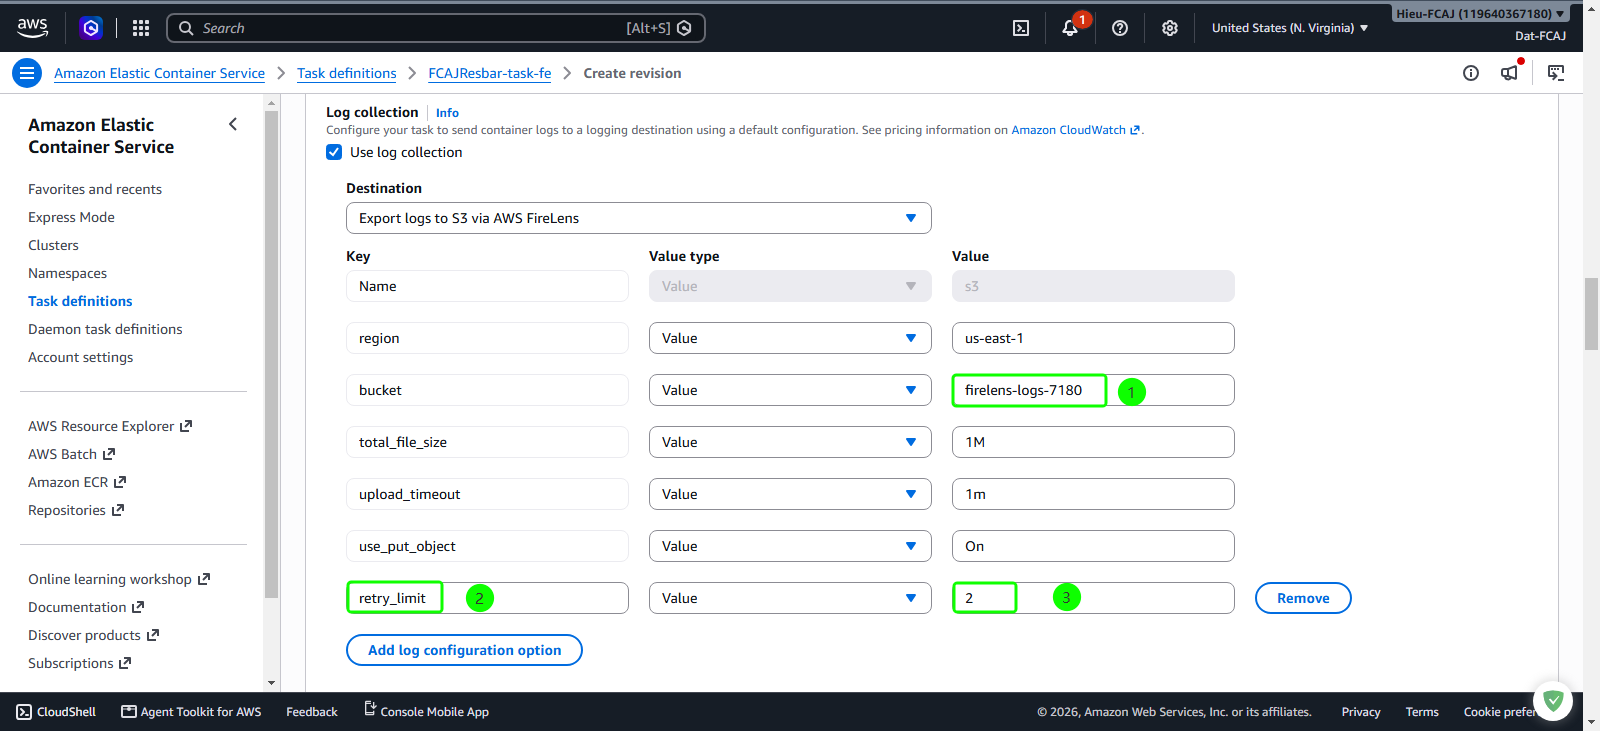
Task: Open the feedback screen icon at top right
Action: tap(1556, 73)
